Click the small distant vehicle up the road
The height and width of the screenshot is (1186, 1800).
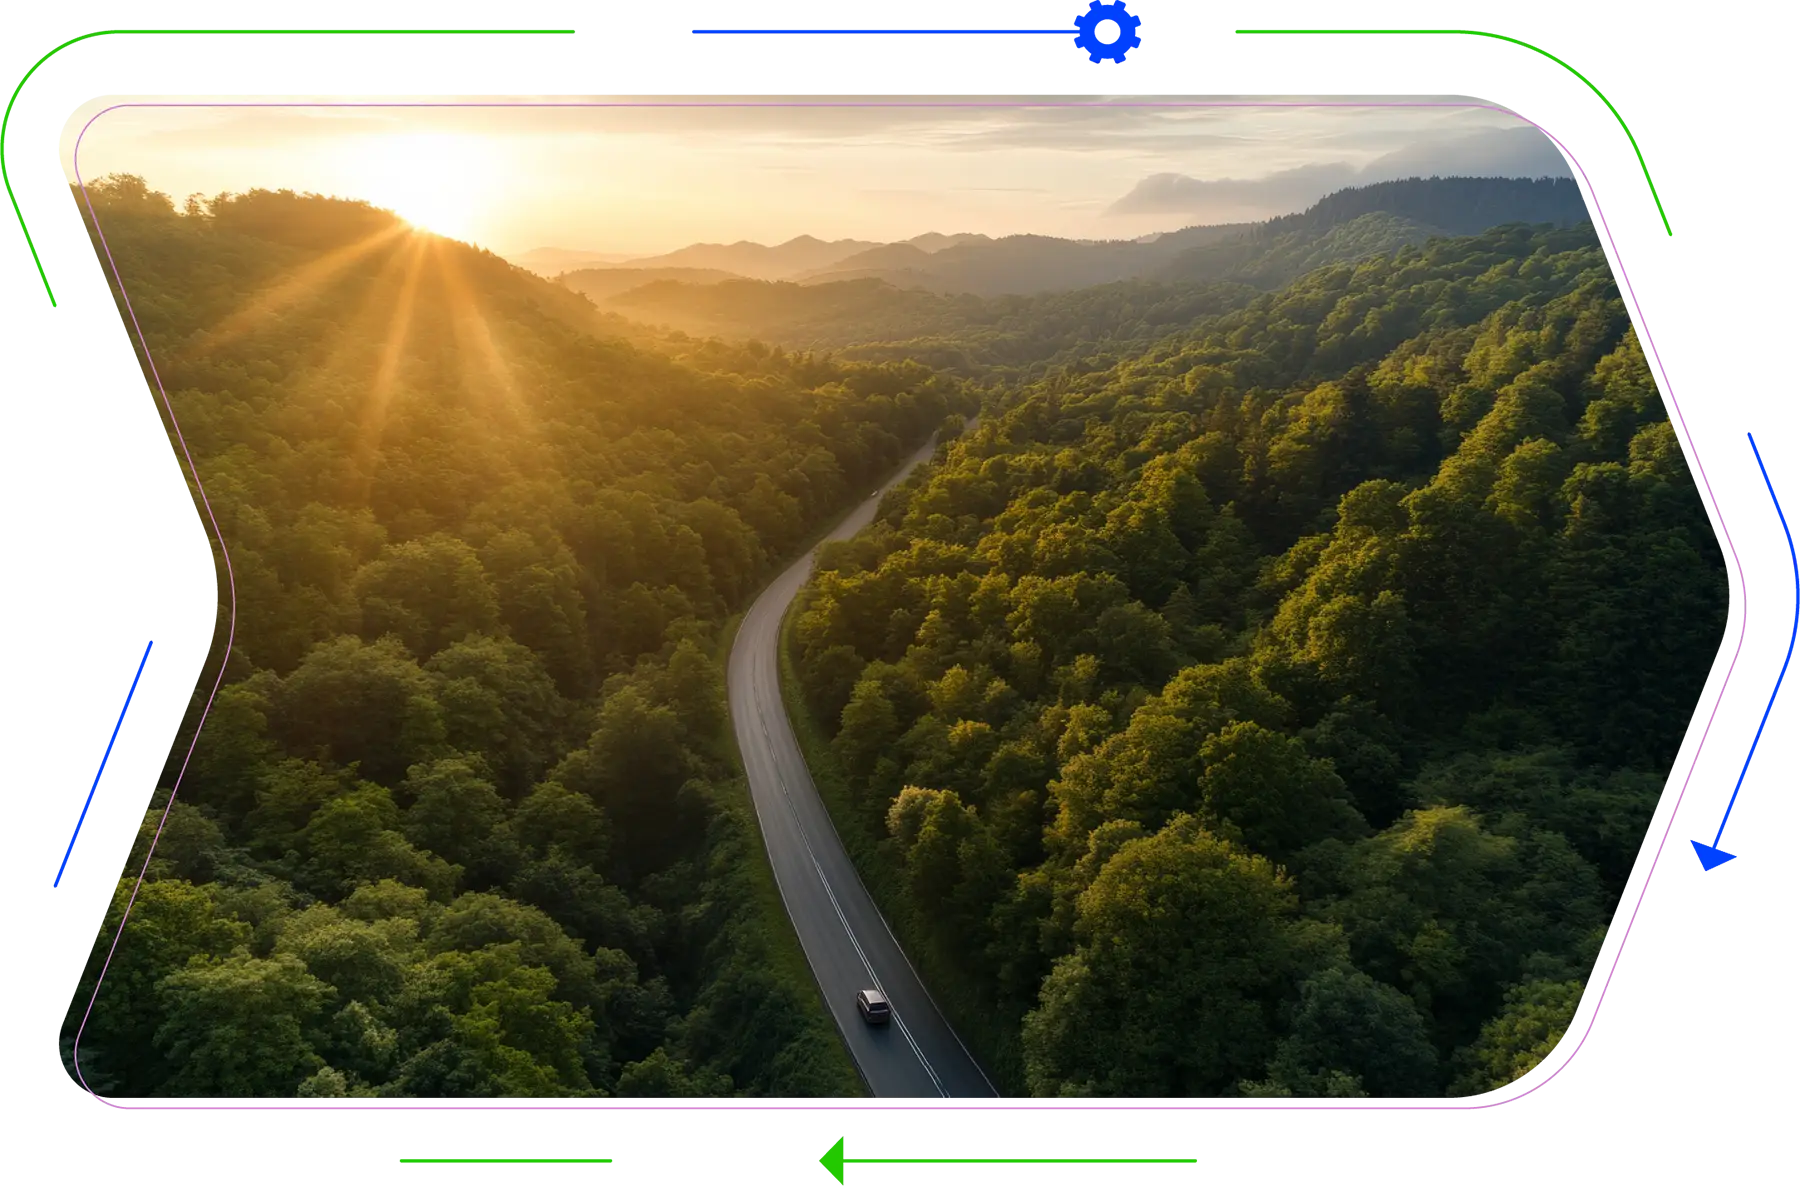874,492
